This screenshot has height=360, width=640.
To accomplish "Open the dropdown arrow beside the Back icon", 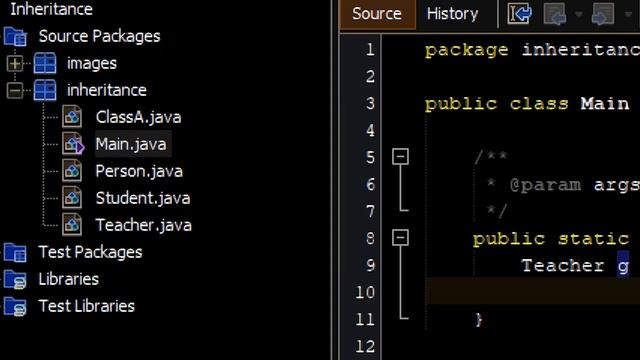I will 579,14.
